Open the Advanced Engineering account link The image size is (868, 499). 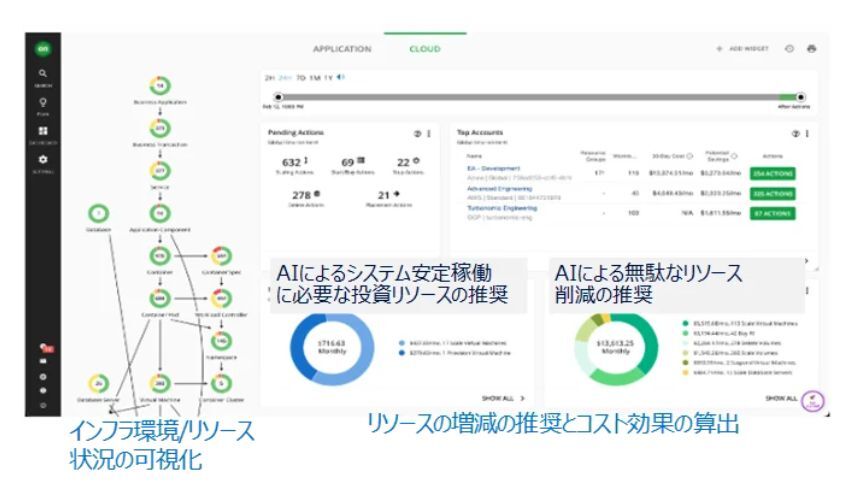pos(499,188)
